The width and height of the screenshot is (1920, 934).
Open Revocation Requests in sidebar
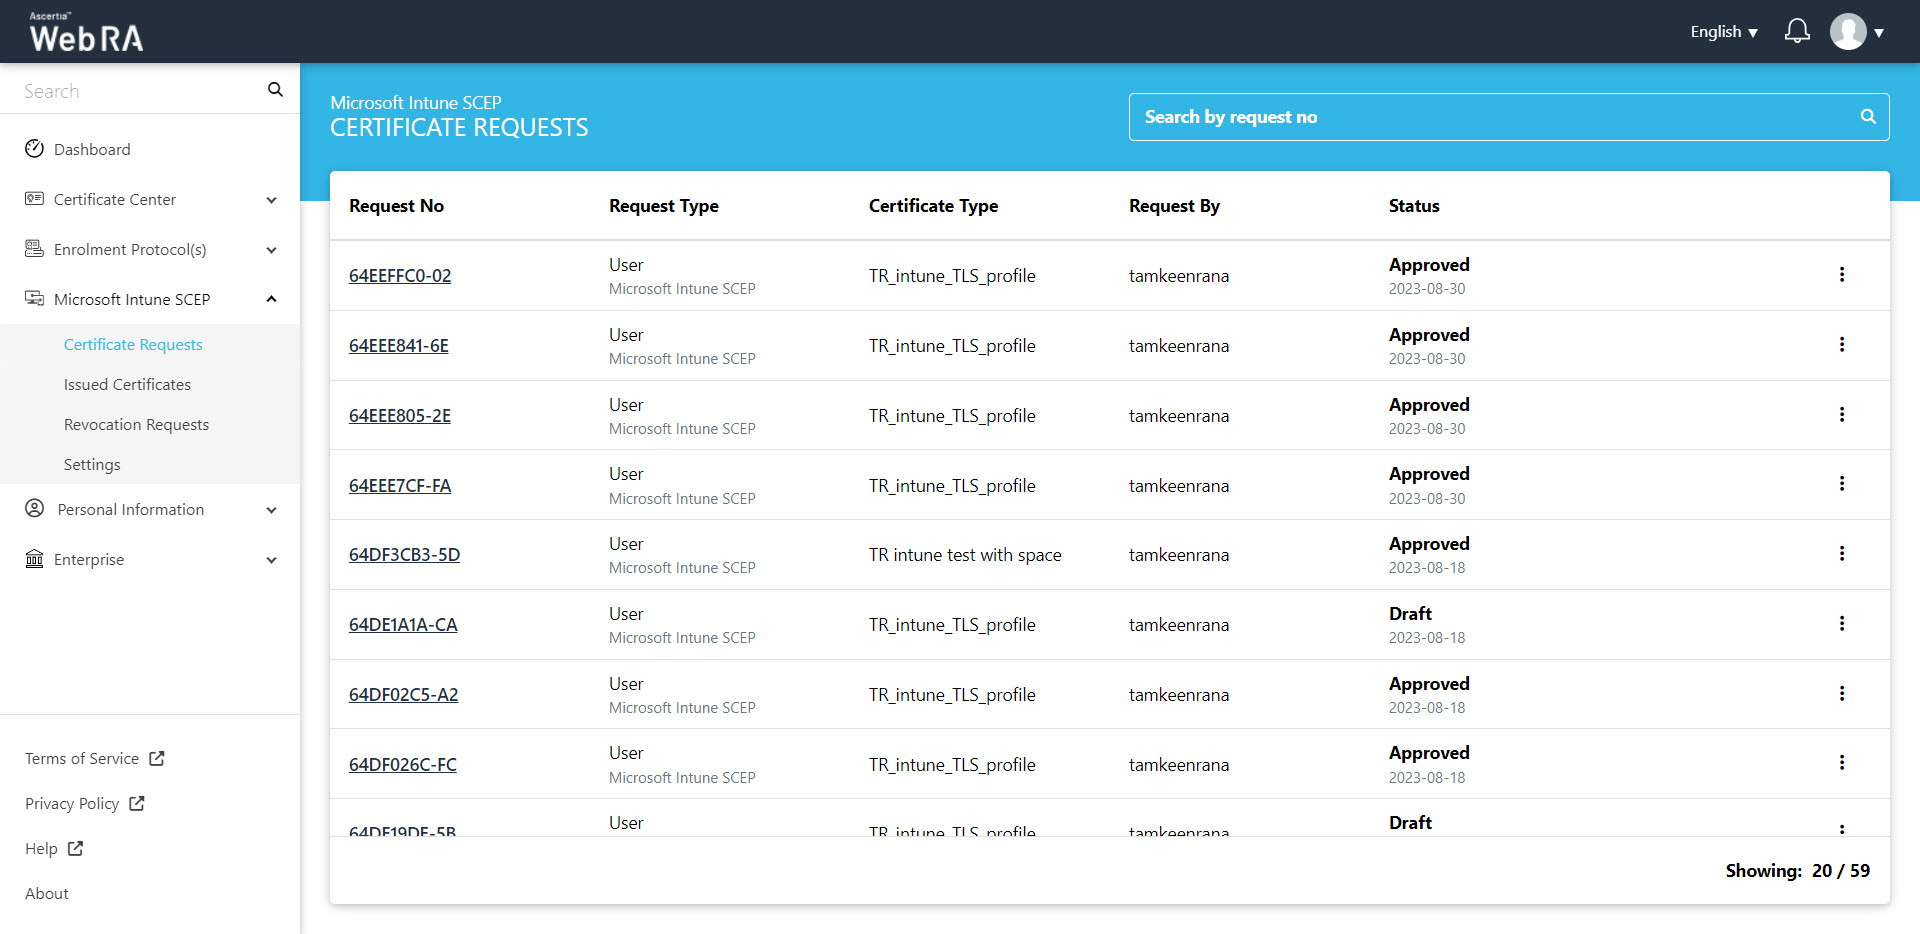point(136,425)
